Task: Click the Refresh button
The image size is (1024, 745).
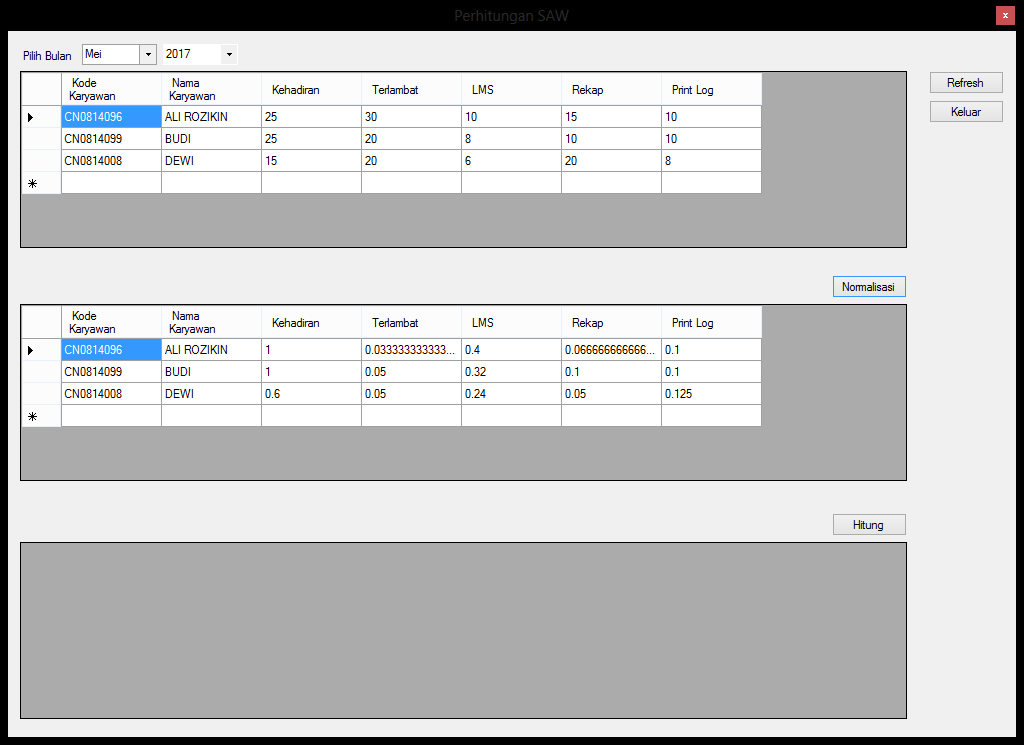Action: click(x=965, y=83)
